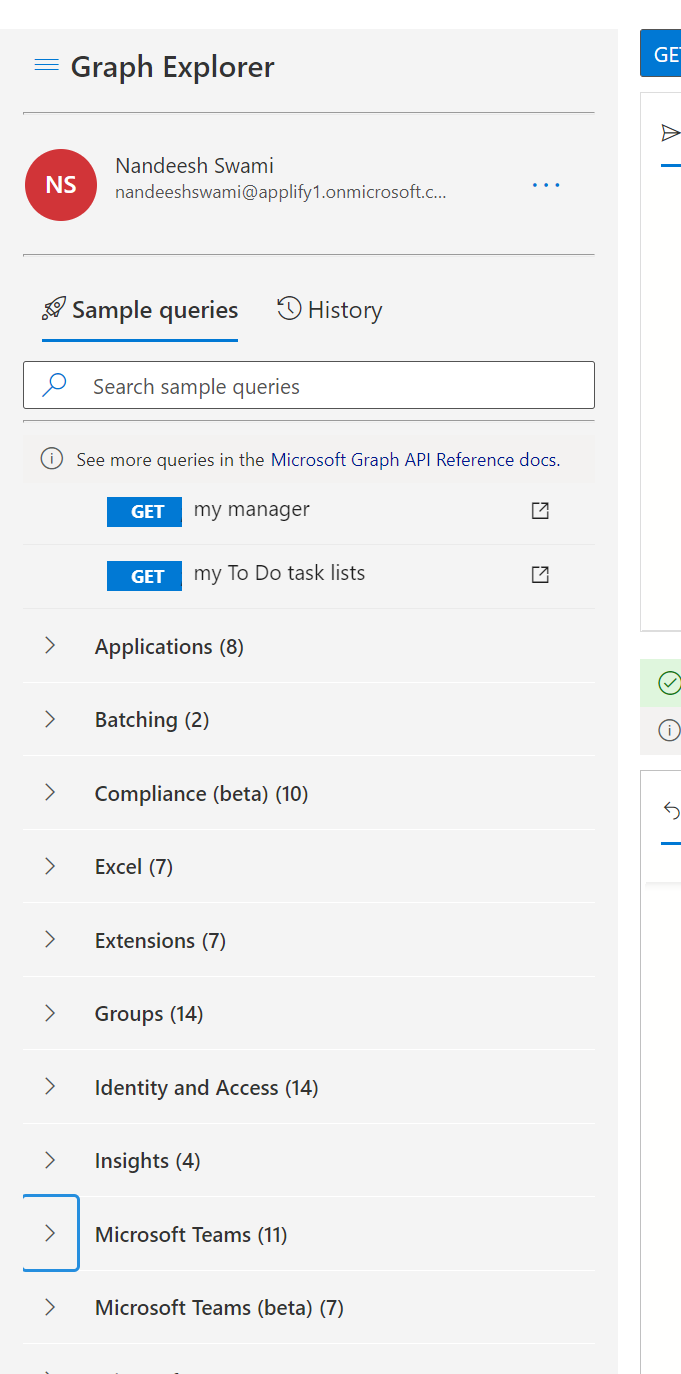681x1374 pixels.
Task: Click the rocket icon on Sample queries
Action: point(54,309)
